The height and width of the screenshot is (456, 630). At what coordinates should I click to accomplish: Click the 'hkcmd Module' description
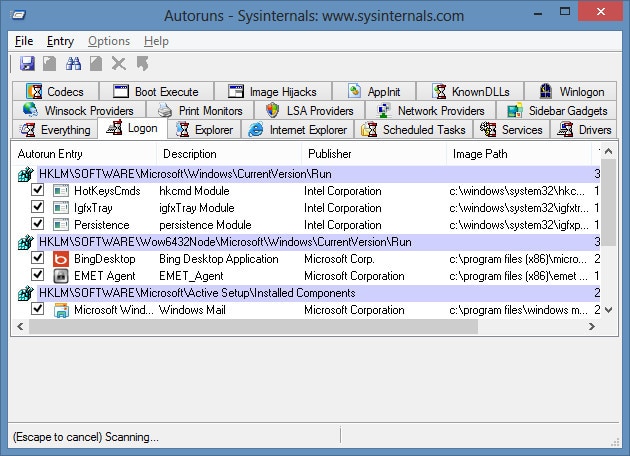pos(194,191)
